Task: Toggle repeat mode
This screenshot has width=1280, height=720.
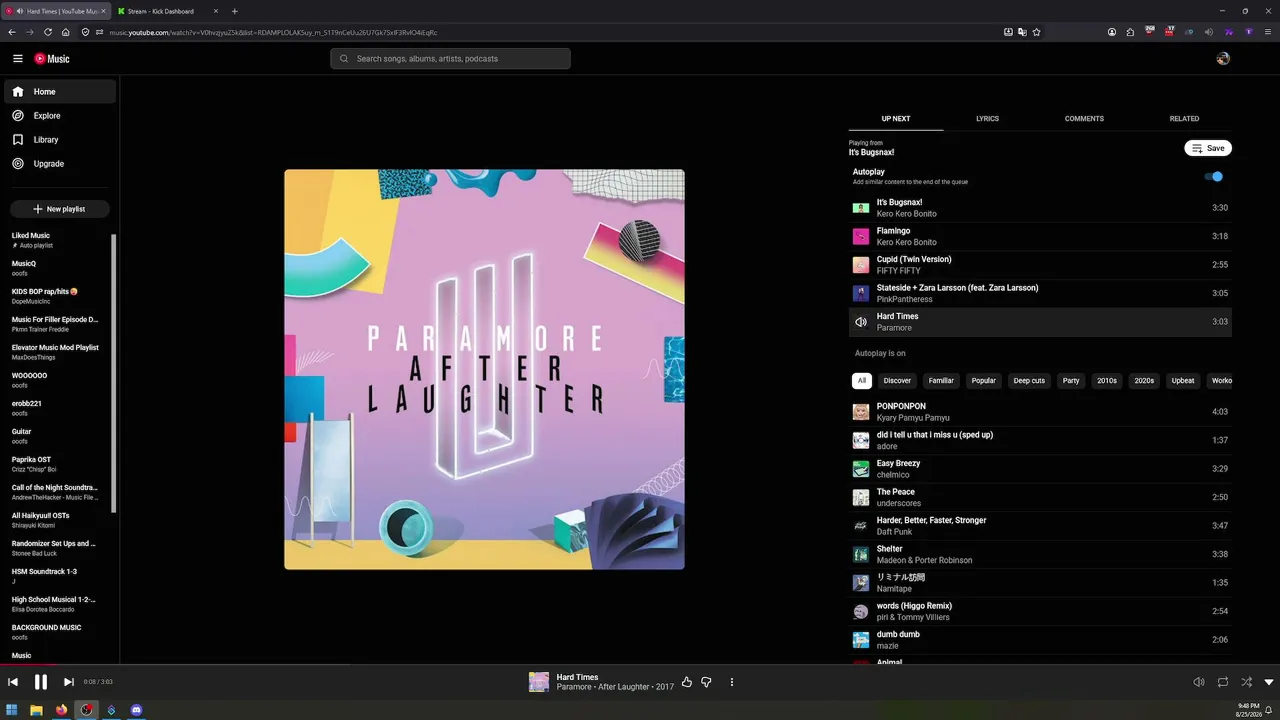Action: 1222,682
